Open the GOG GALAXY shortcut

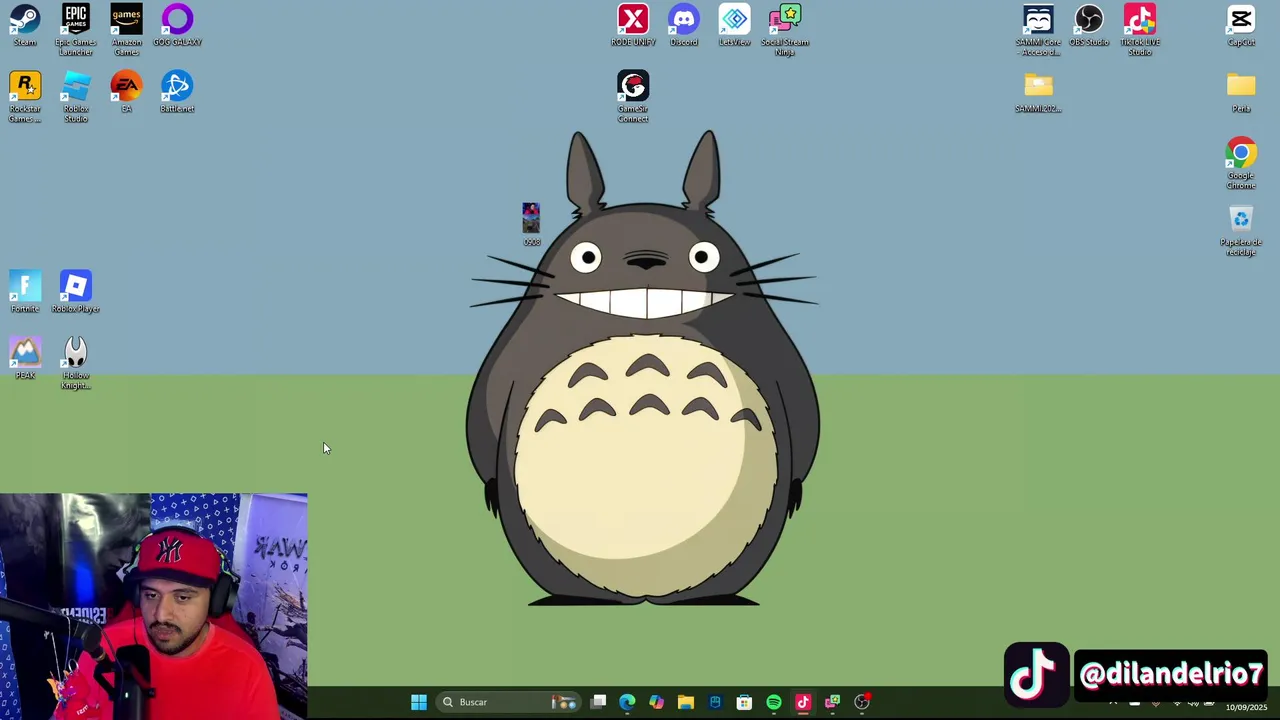[177, 26]
